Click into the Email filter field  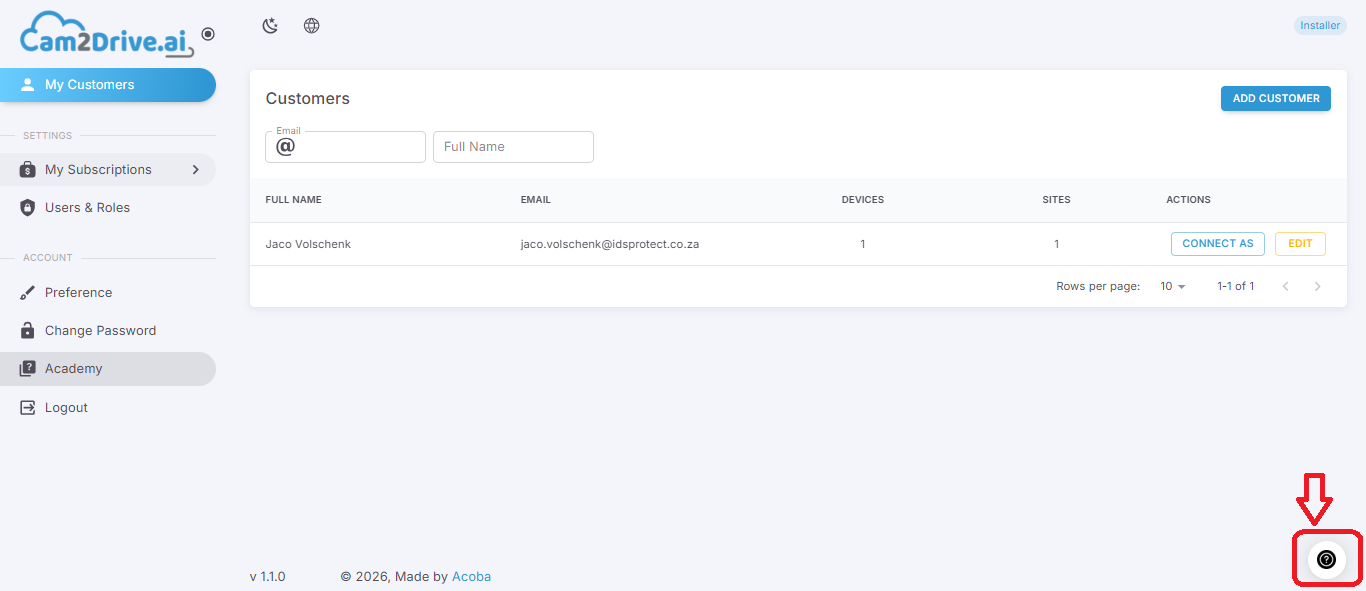pos(345,147)
